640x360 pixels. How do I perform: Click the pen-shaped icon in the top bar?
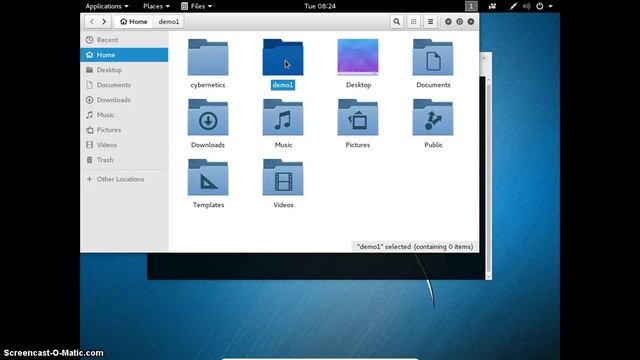point(513,6)
